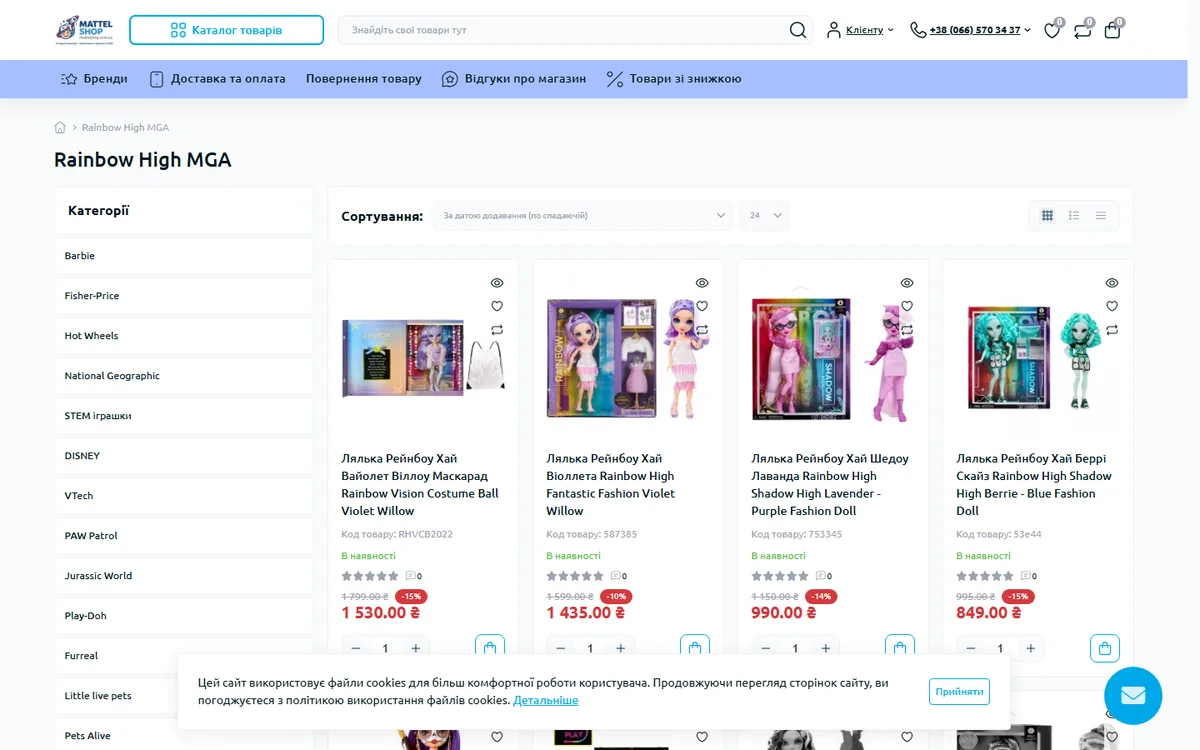Decrease quantity for 990.00 ₴ doll
Image resolution: width=1200 pixels, height=750 pixels.
[x=766, y=648]
